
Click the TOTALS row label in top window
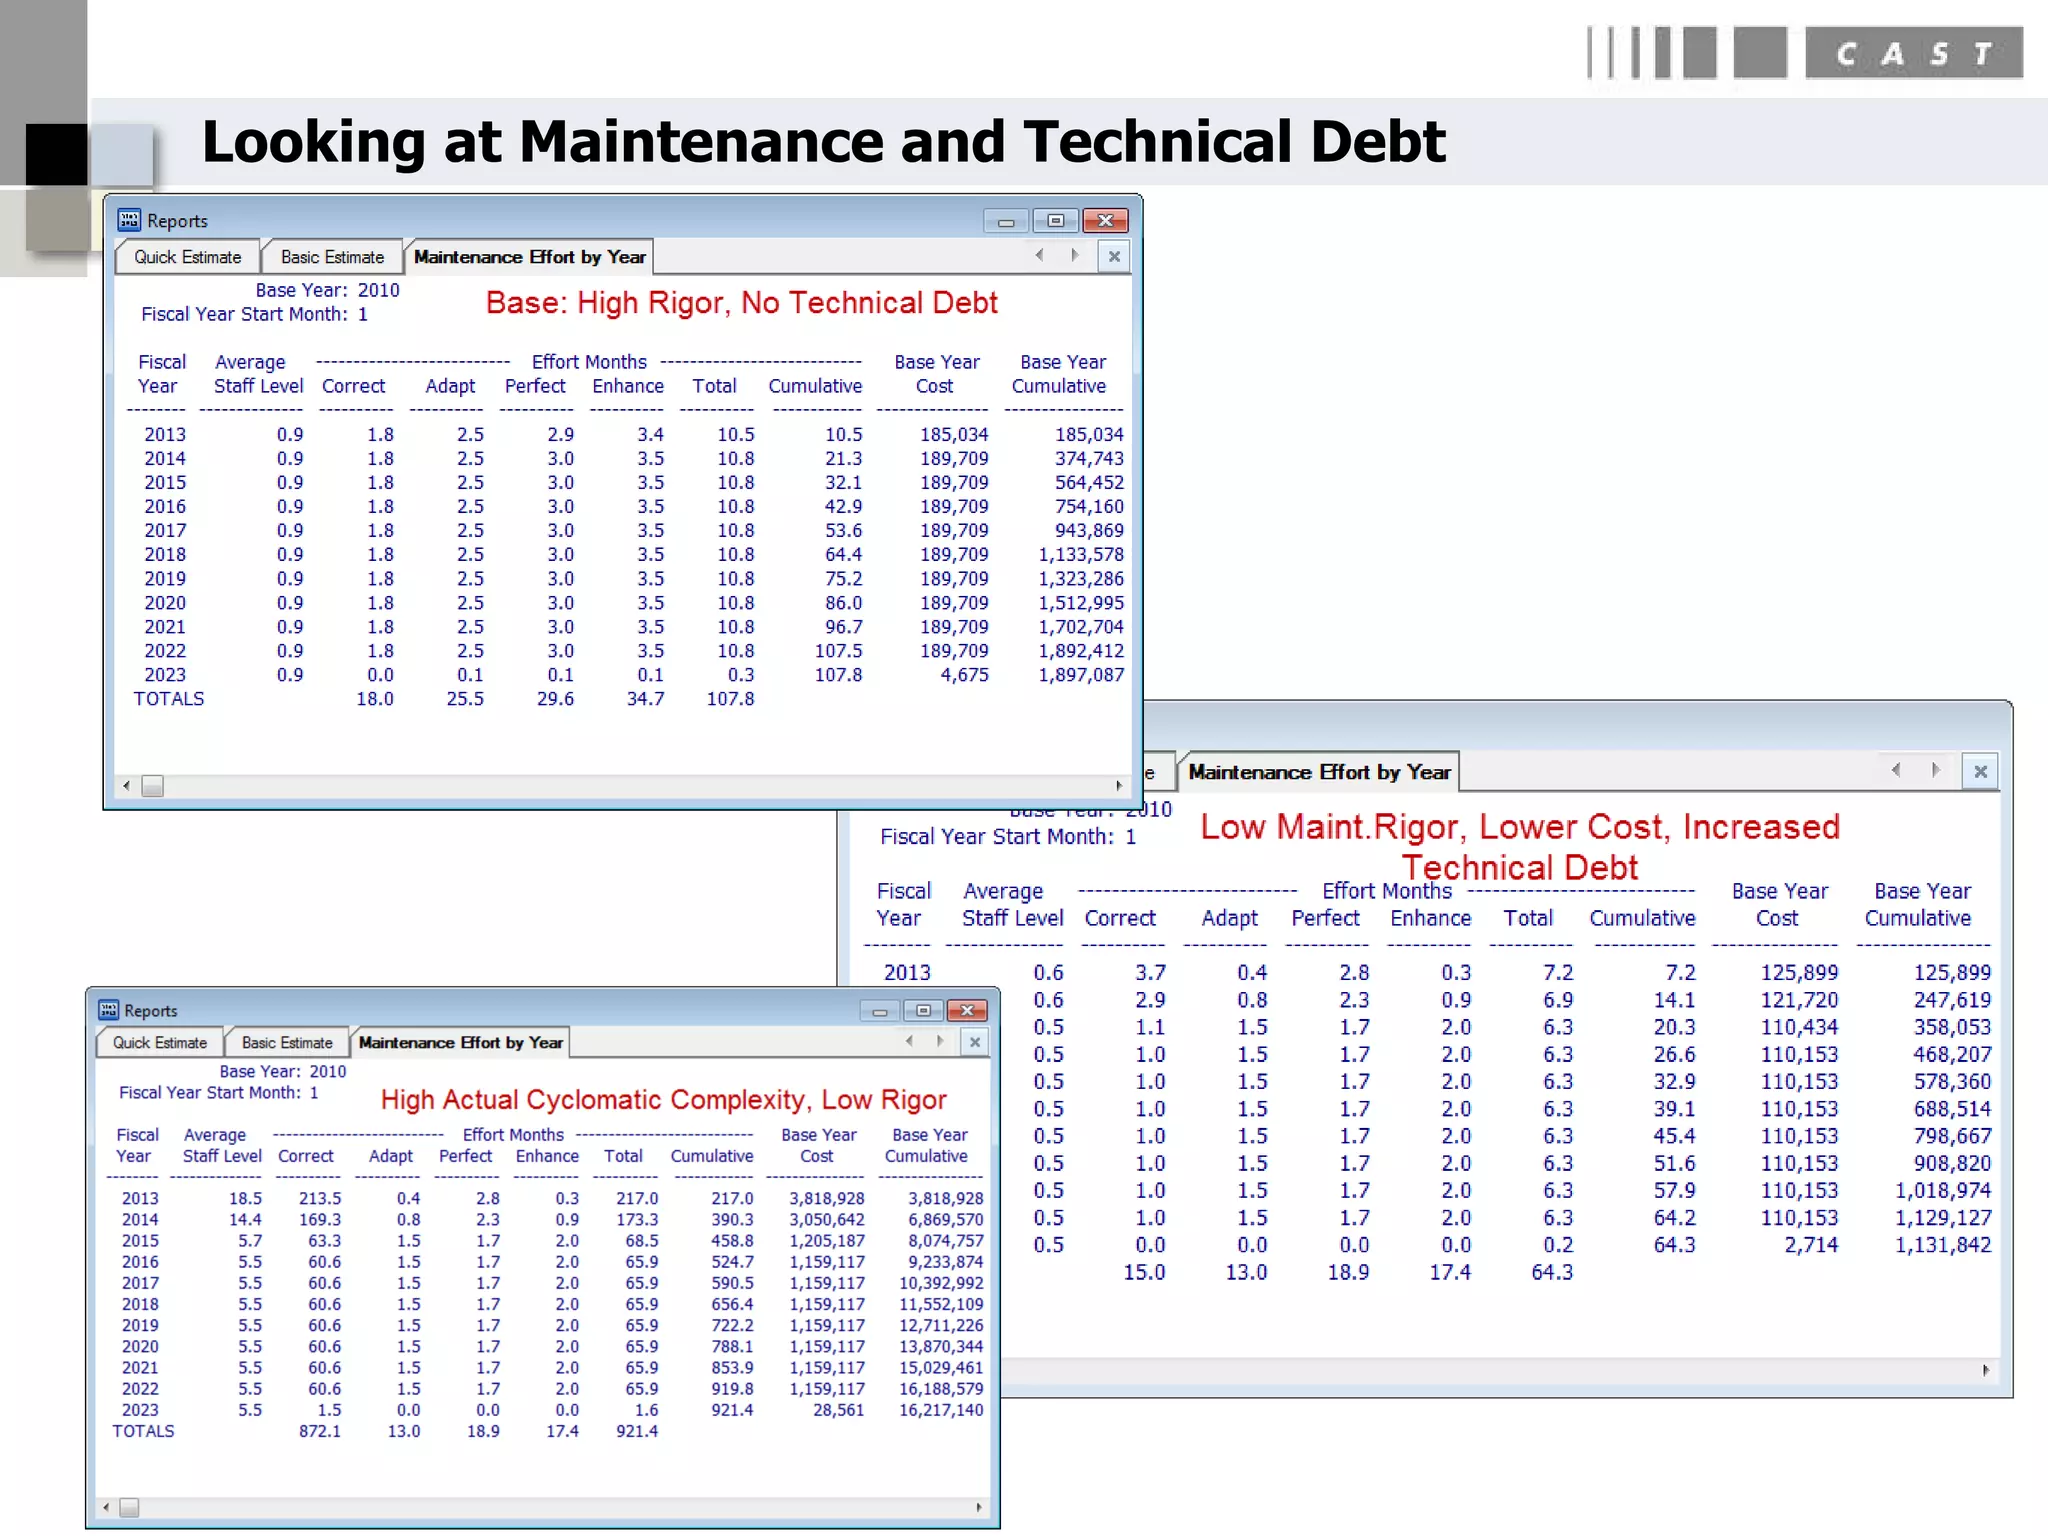(x=169, y=699)
